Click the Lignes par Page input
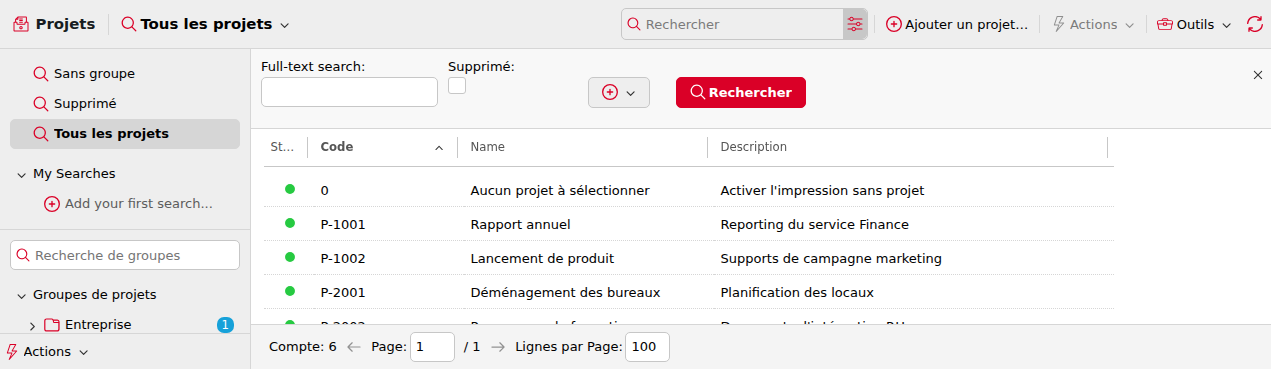The height and width of the screenshot is (369, 1271). click(647, 347)
